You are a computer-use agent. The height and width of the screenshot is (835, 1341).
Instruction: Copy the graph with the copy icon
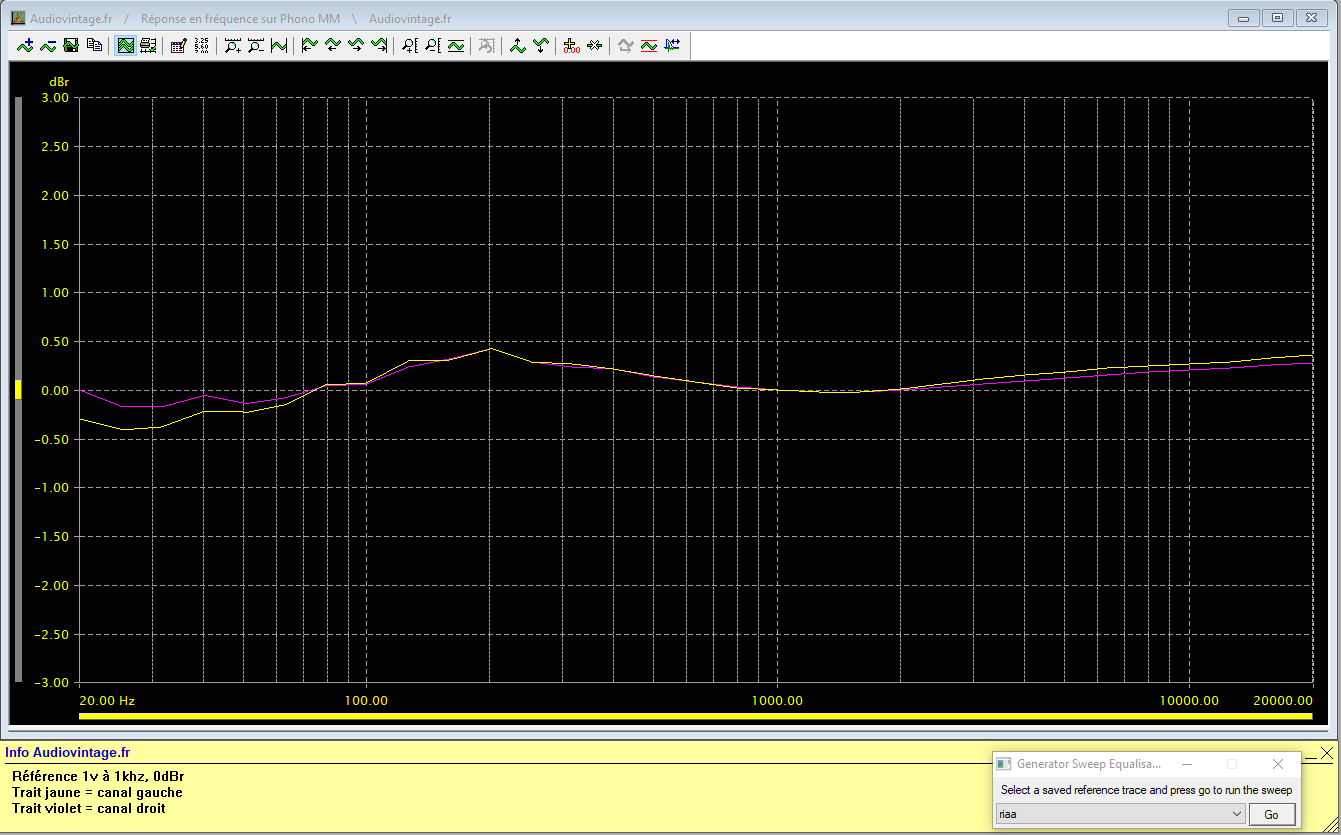(94, 45)
